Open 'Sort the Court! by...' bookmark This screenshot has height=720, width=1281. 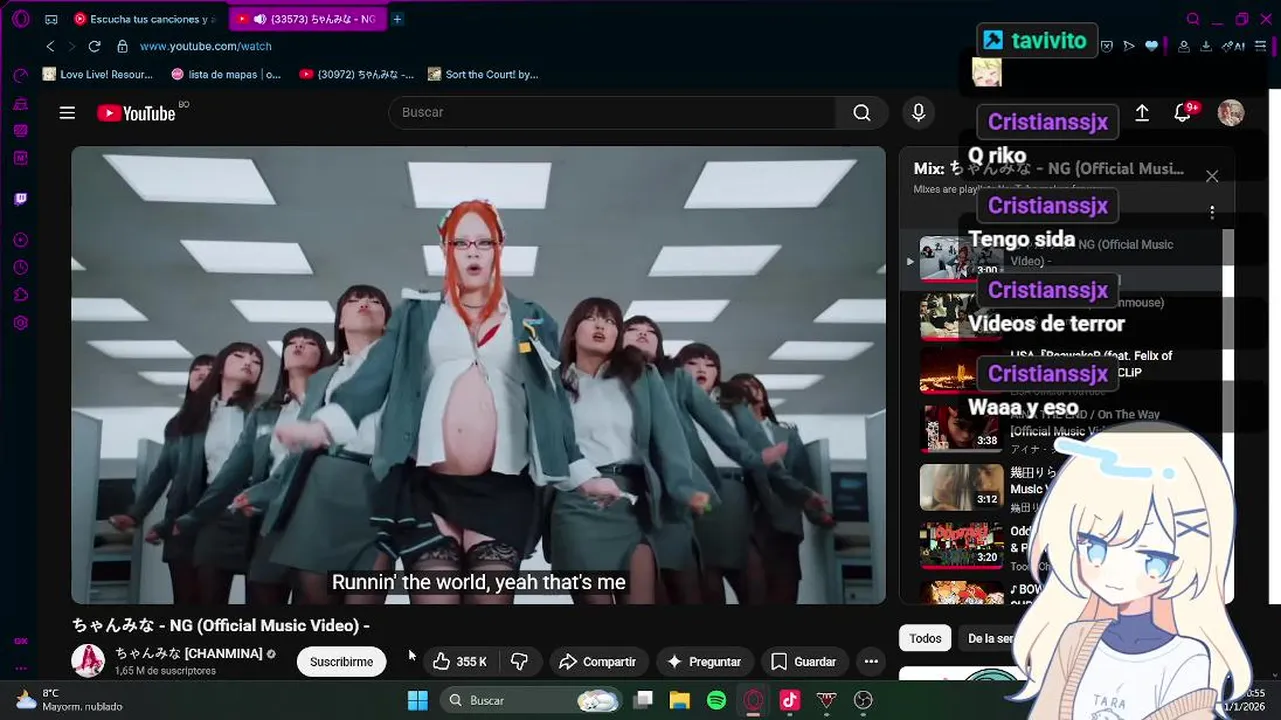coord(483,74)
